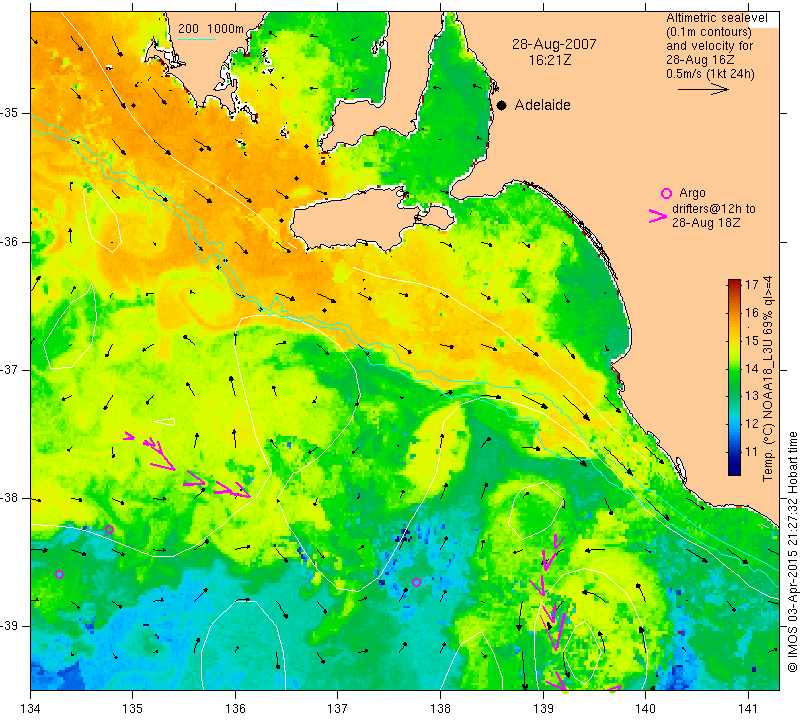The width and height of the screenshot is (800, 720).
Task: Click the date text '28-Aug-2007'
Action: (x=554, y=44)
